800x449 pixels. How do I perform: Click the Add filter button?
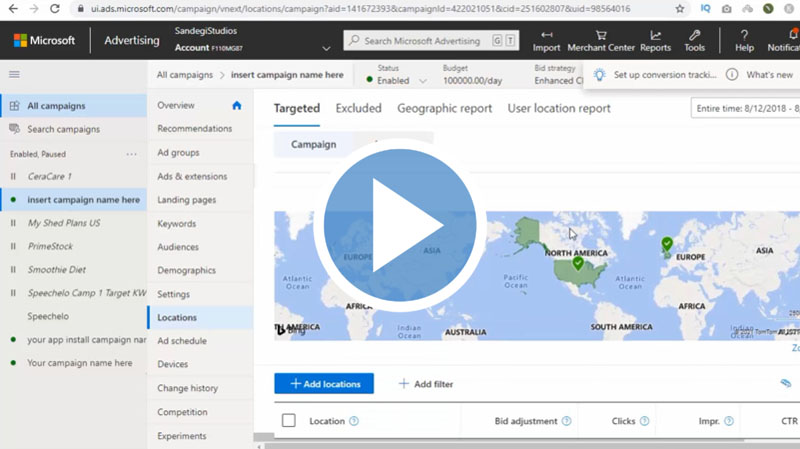[426, 384]
